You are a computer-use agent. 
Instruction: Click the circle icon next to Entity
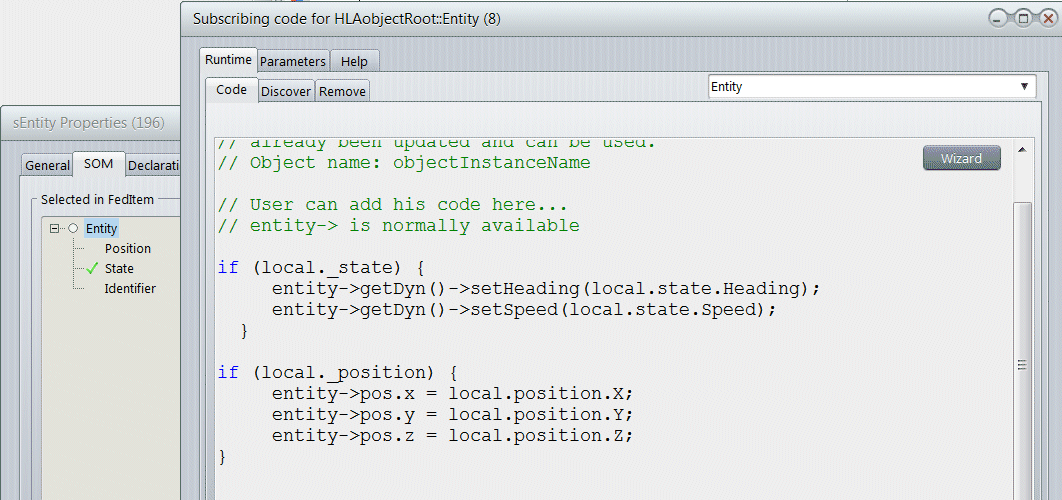tap(73, 229)
